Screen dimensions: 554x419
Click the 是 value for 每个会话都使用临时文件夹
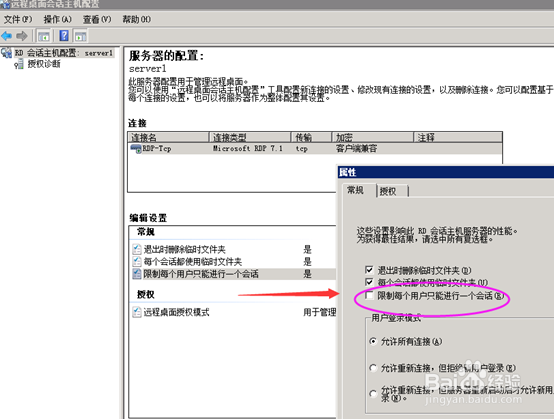pyautogui.click(x=307, y=262)
